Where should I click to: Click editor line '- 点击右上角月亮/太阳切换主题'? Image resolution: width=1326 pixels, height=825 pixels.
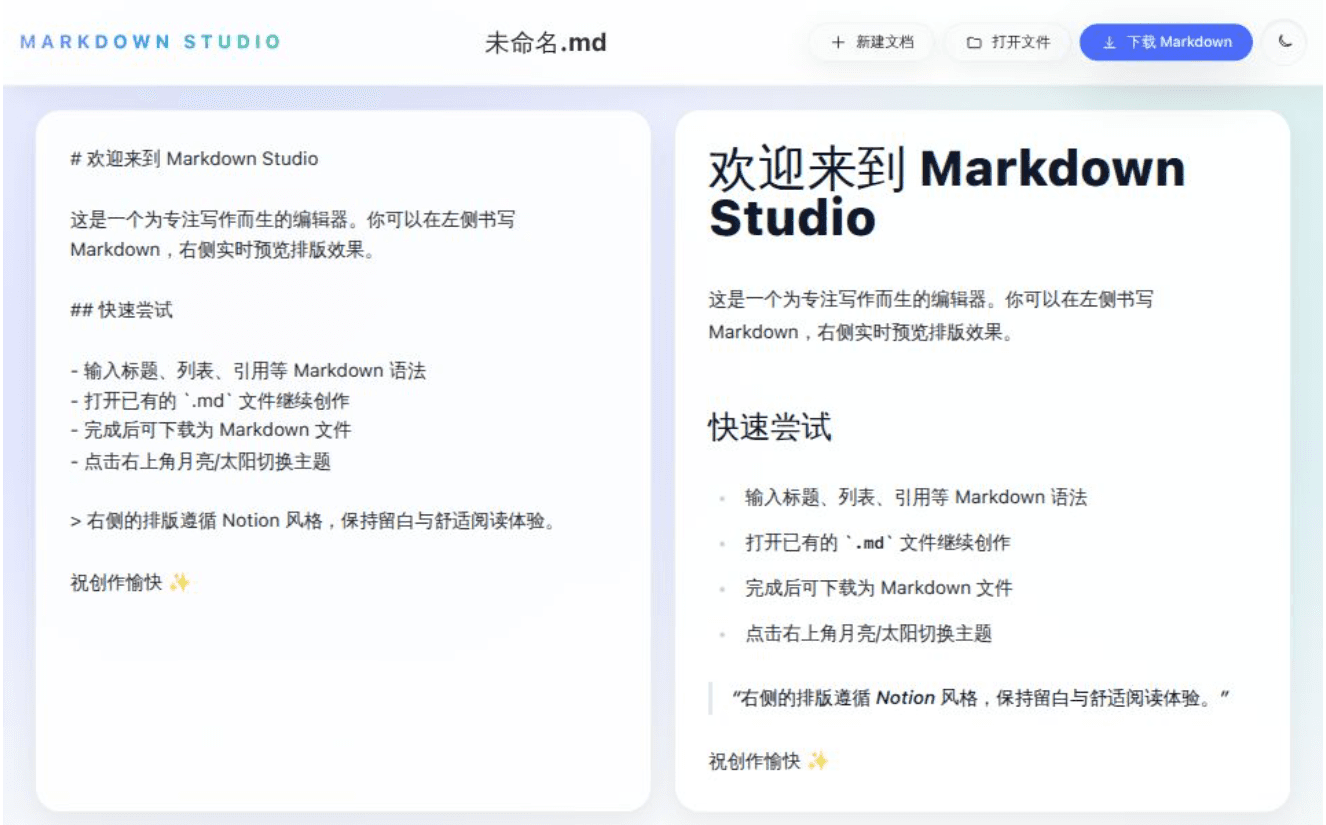pyautogui.click(x=200, y=461)
